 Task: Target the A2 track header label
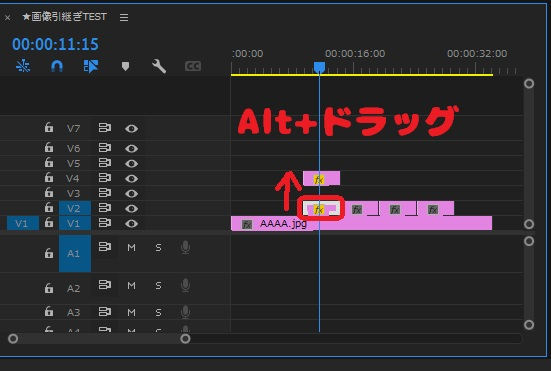[73, 288]
